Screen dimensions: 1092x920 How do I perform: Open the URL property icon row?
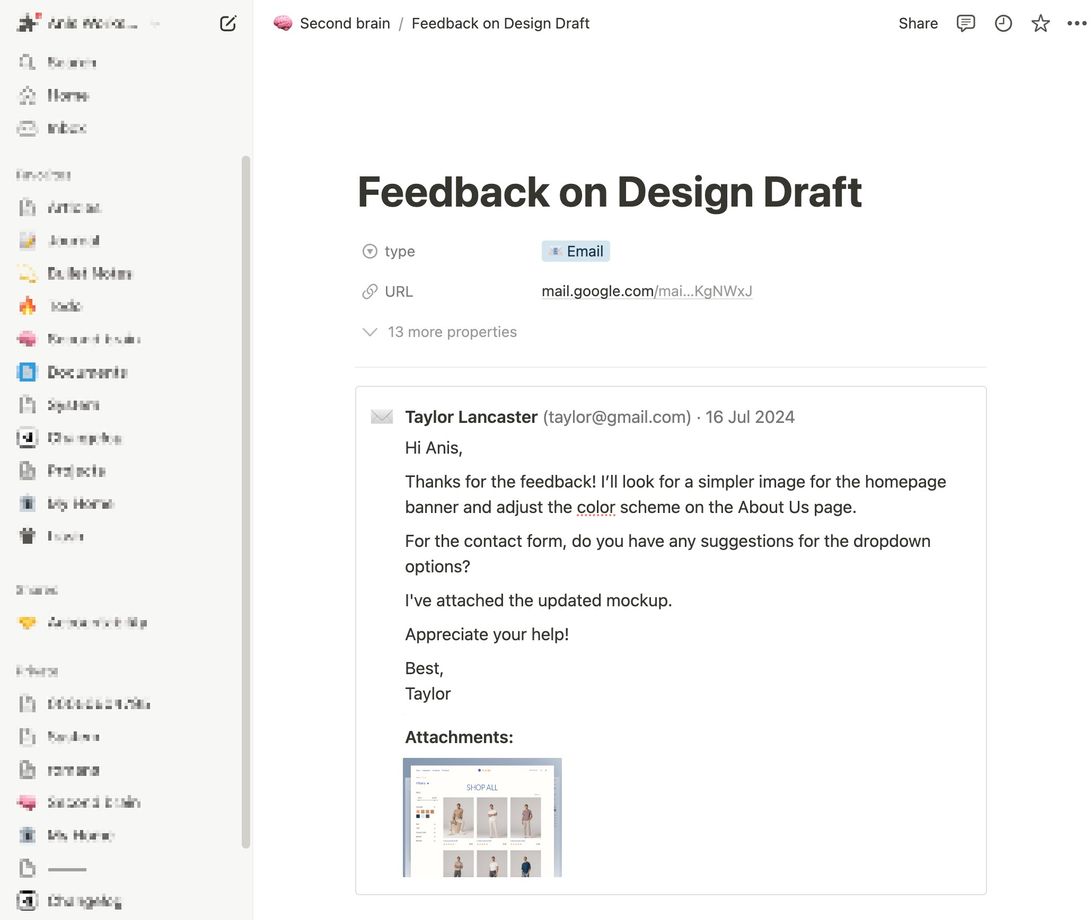pyautogui.click(x=370, y=291)
